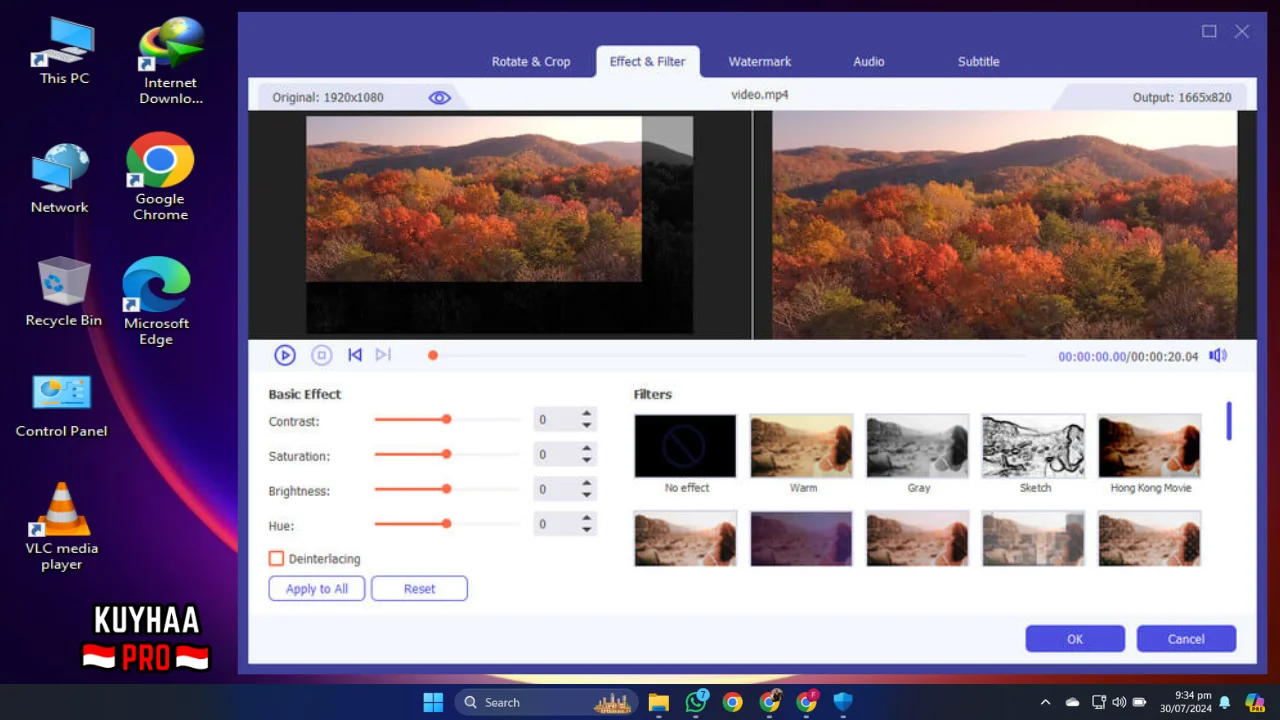Click the Saturation value input field
1280x720 pixels.
coord(556,455)
